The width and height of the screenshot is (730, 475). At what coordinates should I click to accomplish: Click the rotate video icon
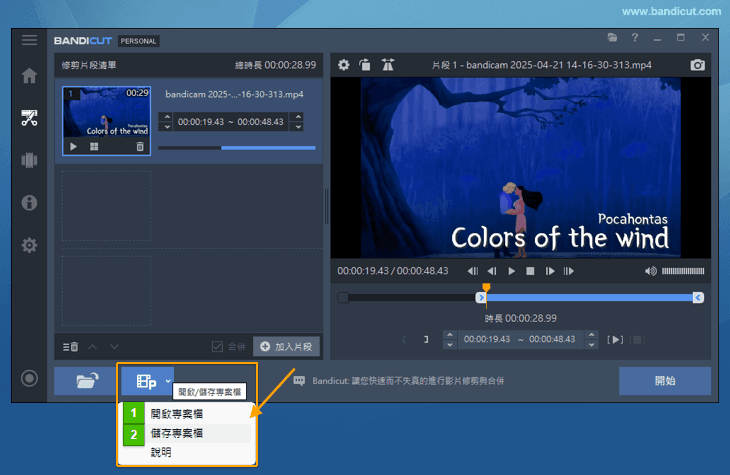[365, 65]
